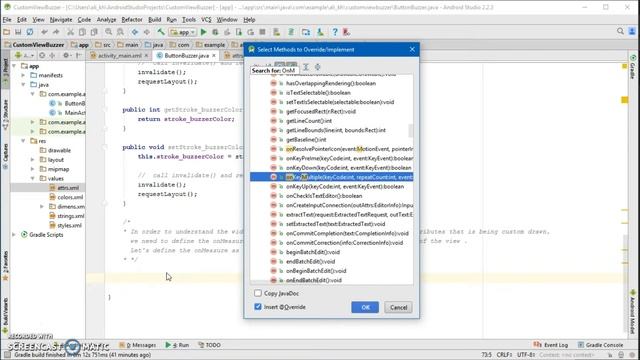Click the Collapse All icon in the dialog toolbar
640x360 pixels.
318,67
